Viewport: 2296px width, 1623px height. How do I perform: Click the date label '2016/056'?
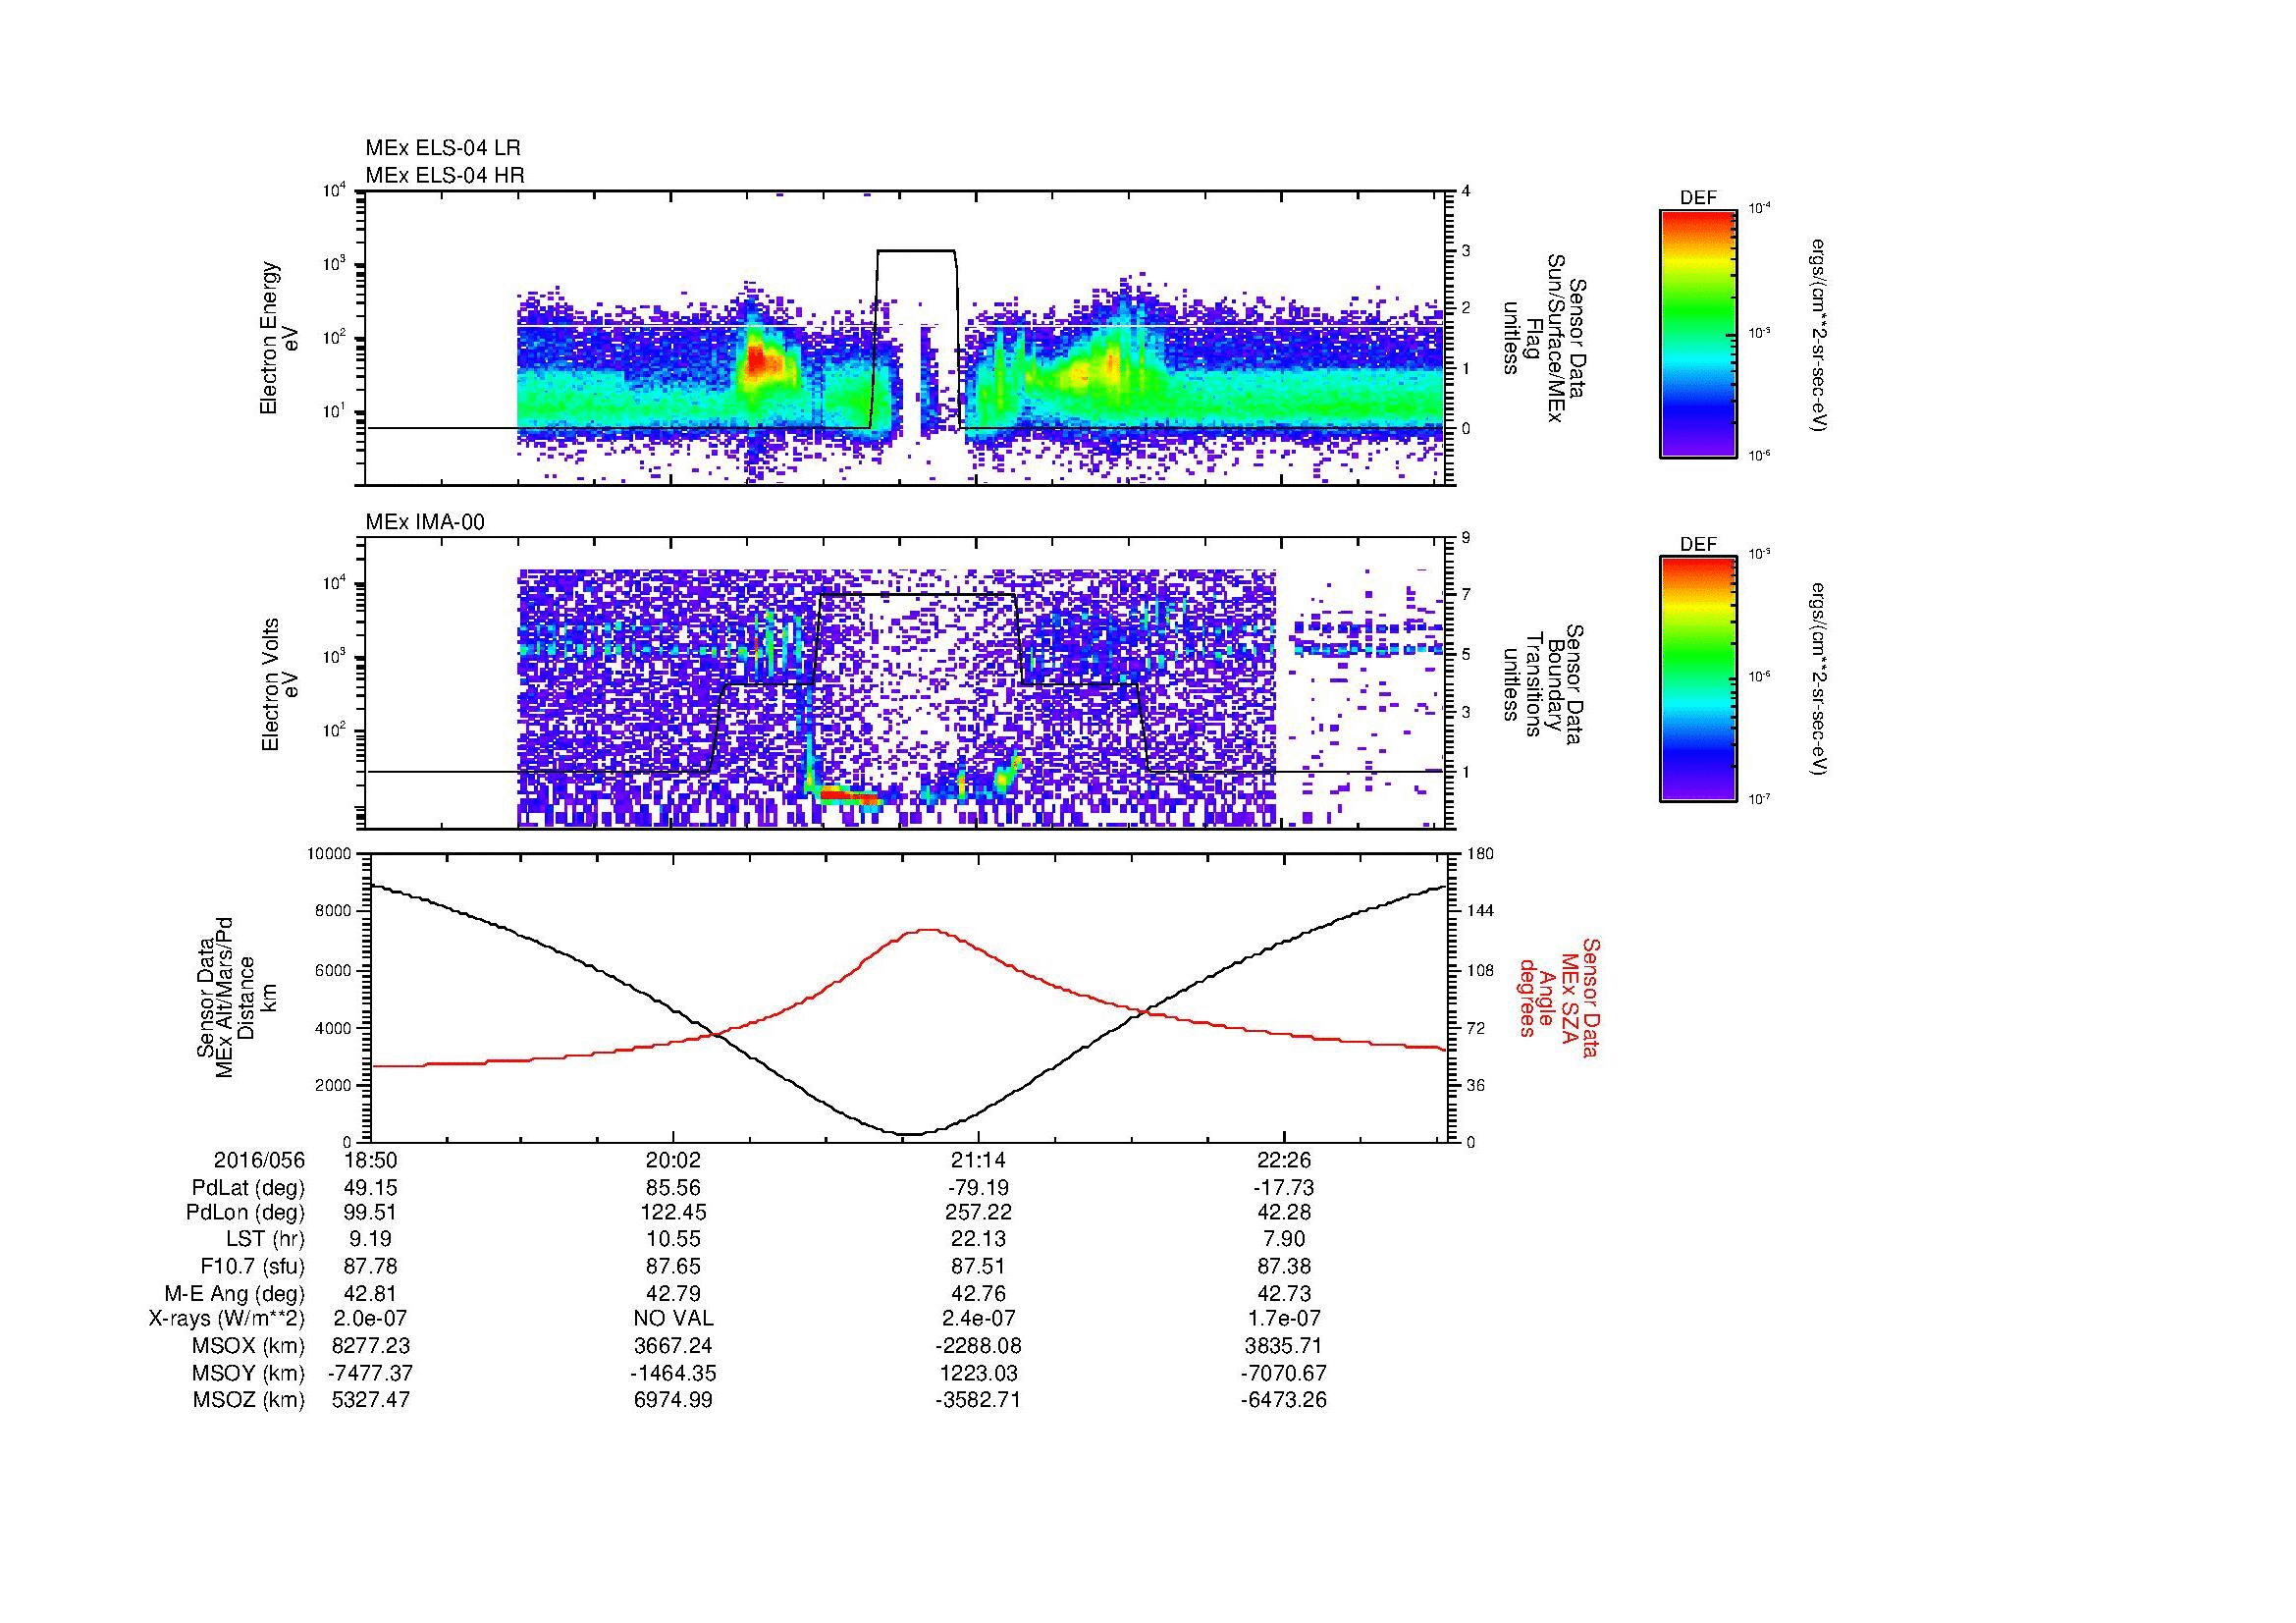[259, 1160]
